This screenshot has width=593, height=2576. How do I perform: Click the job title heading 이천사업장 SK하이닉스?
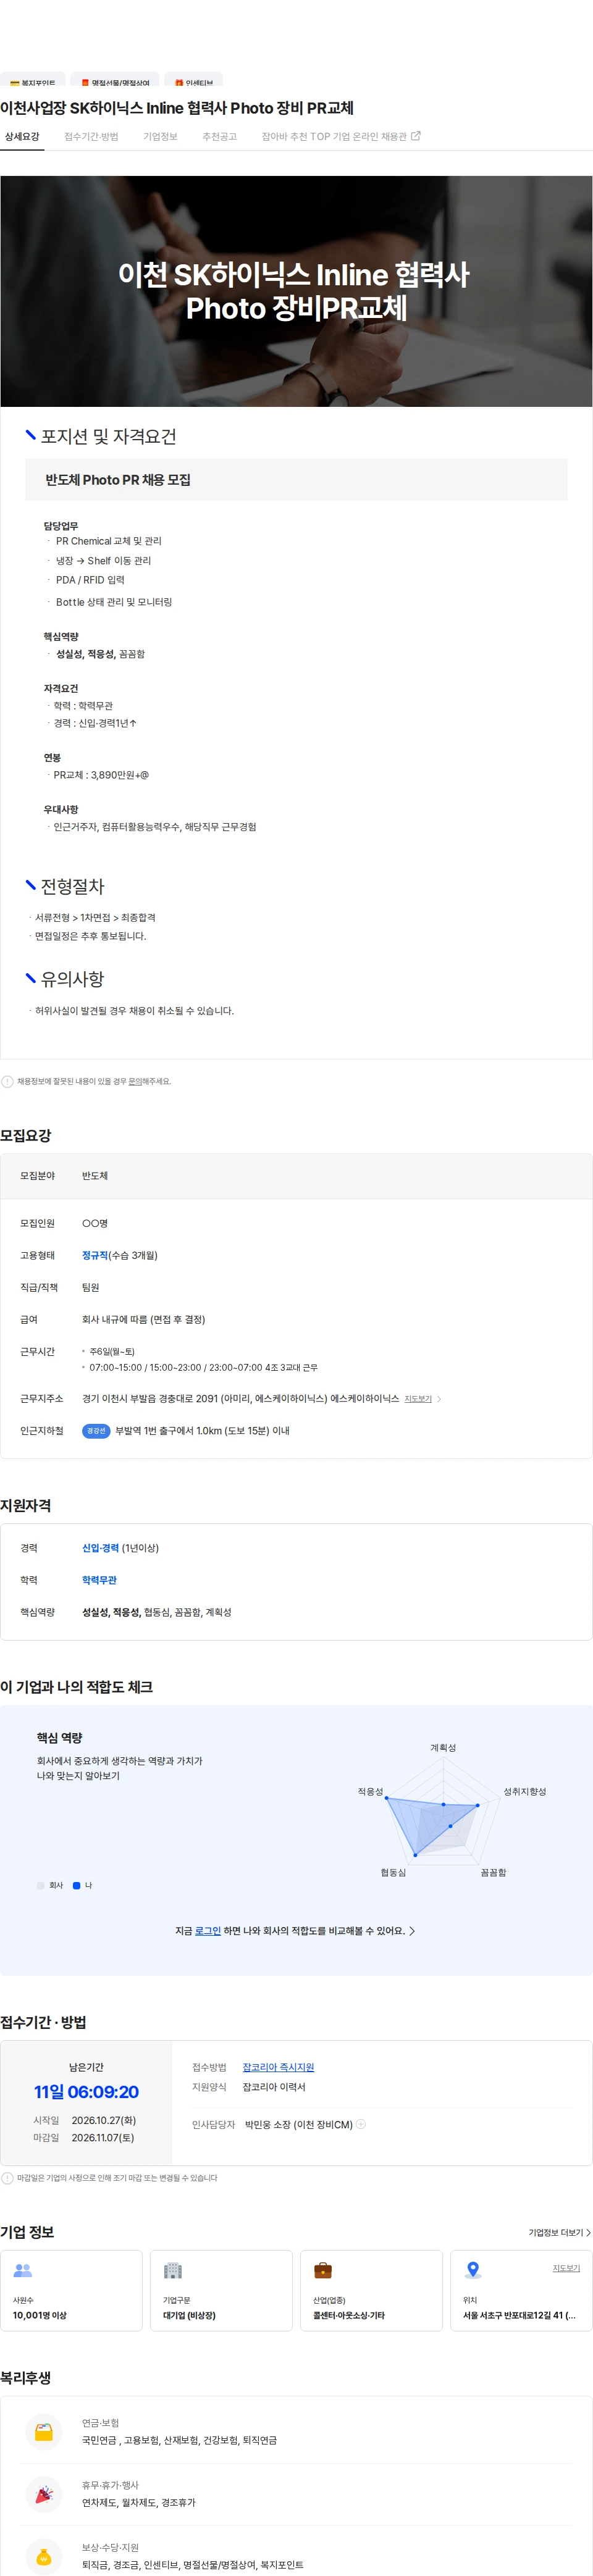pyautogui.click(x=177, y=108)
